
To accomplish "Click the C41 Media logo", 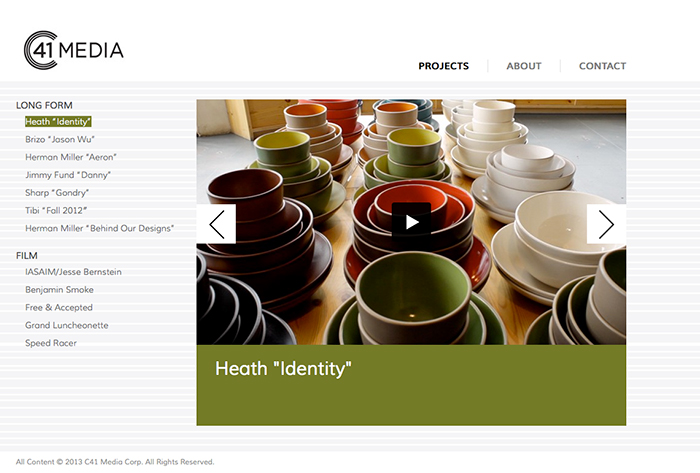I will coord(74,50).
